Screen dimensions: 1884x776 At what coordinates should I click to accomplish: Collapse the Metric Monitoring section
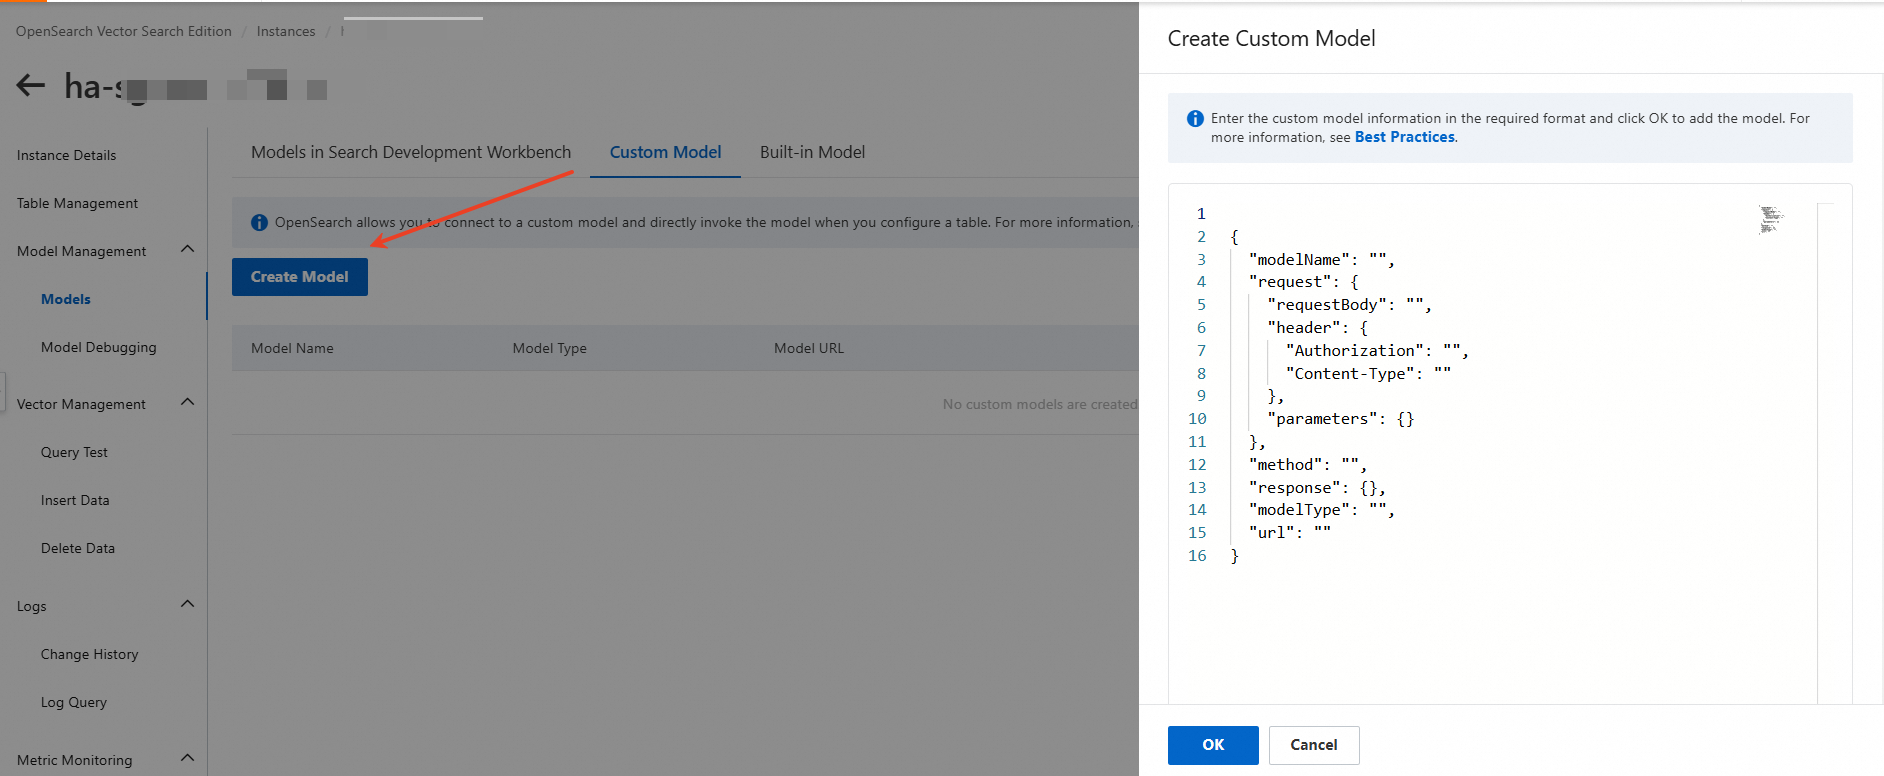[187, 759]
